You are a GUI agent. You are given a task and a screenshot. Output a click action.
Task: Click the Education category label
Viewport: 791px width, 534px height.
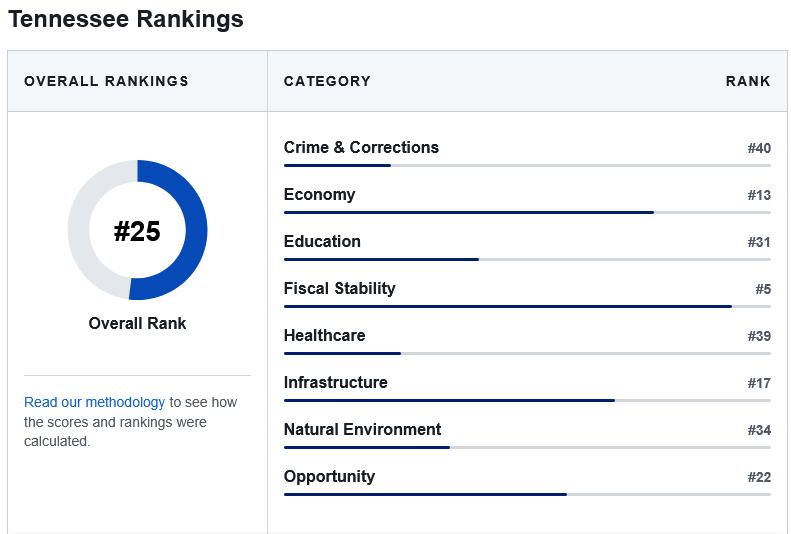322,241
